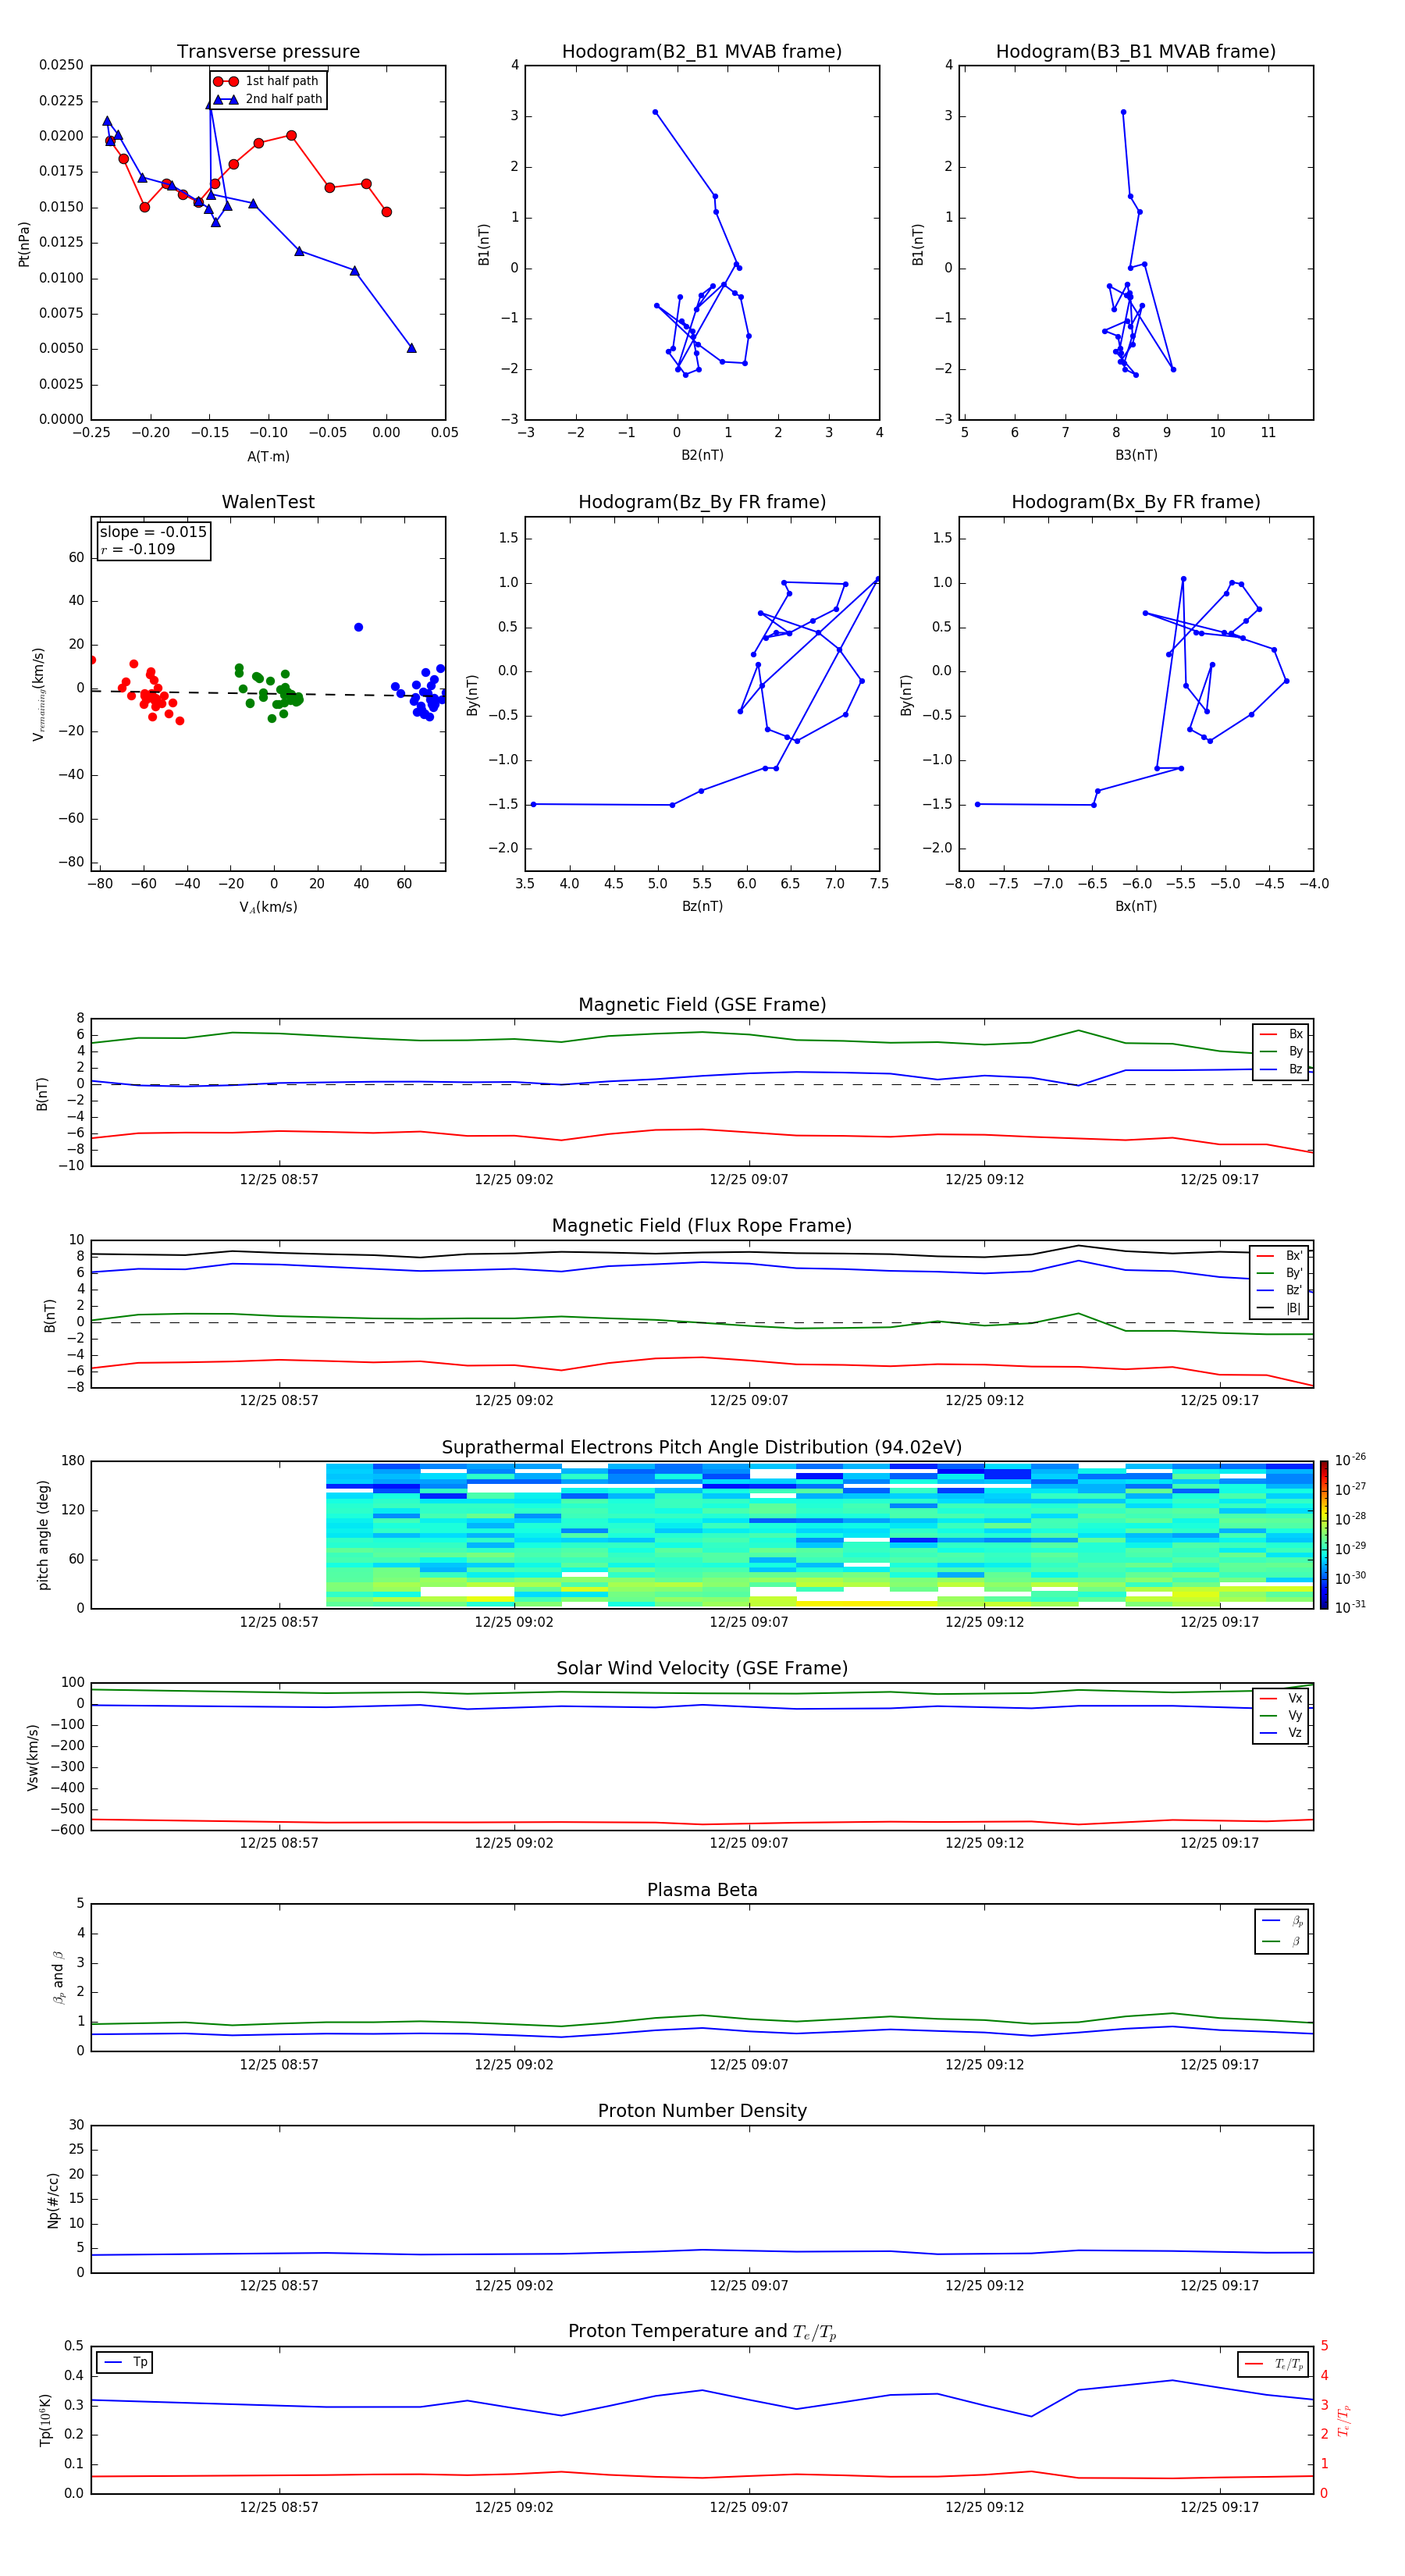This screenshot has width=1405, height=2576.
Task: Click the "V_A(km/s)" x-axis label
Action: (268, 907)
